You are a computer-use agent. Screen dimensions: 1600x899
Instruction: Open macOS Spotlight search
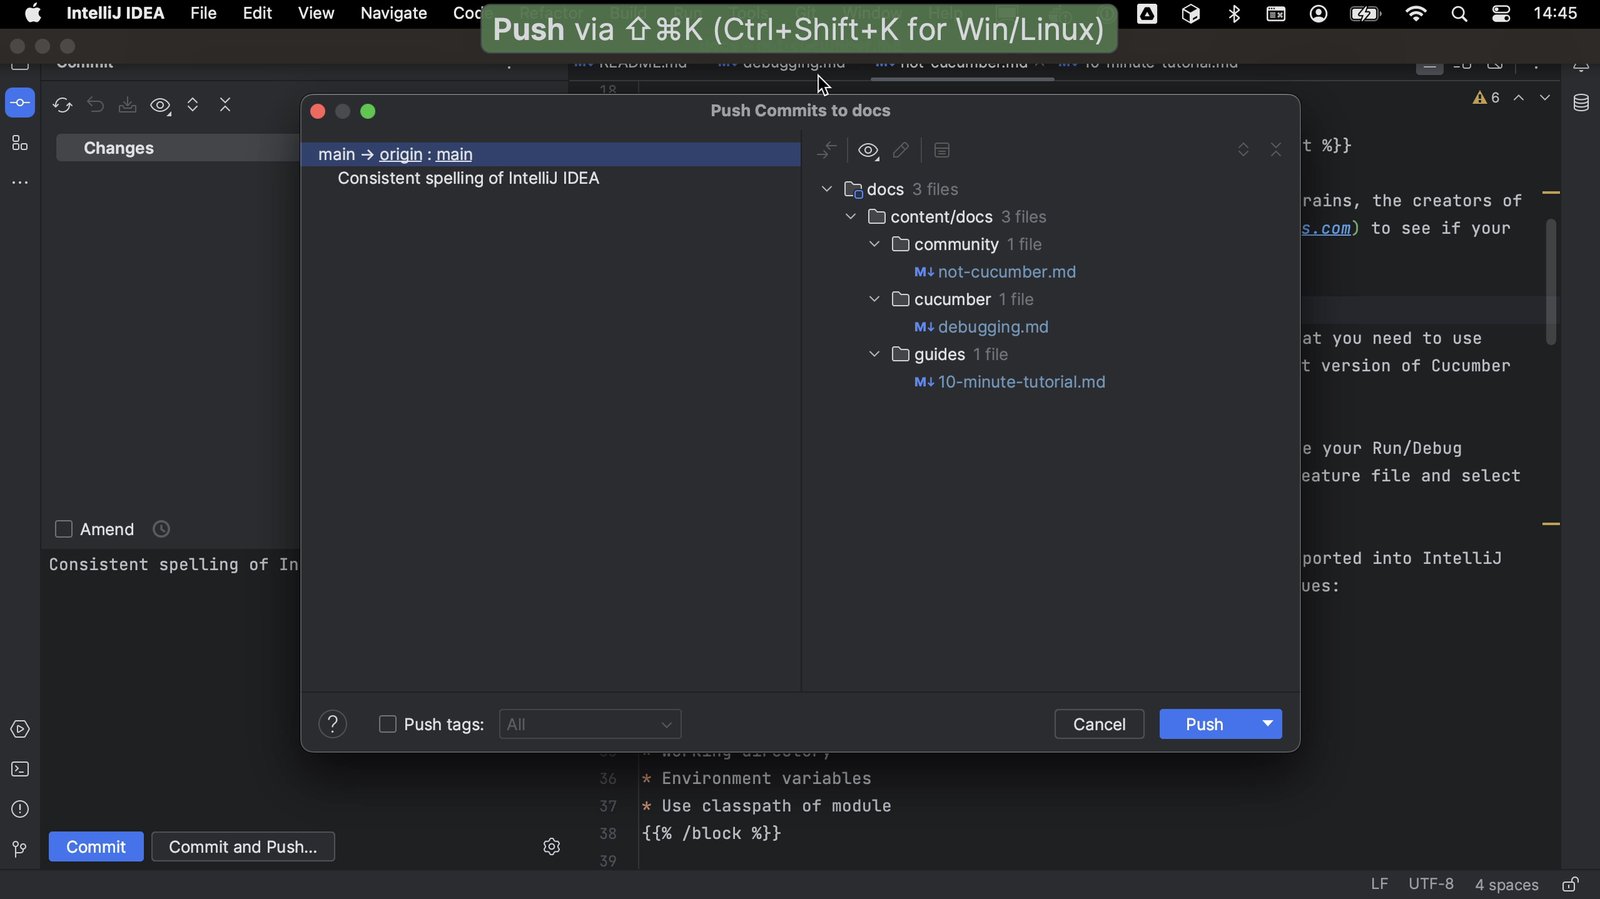pyautogui.click(x=1459, y=14)
